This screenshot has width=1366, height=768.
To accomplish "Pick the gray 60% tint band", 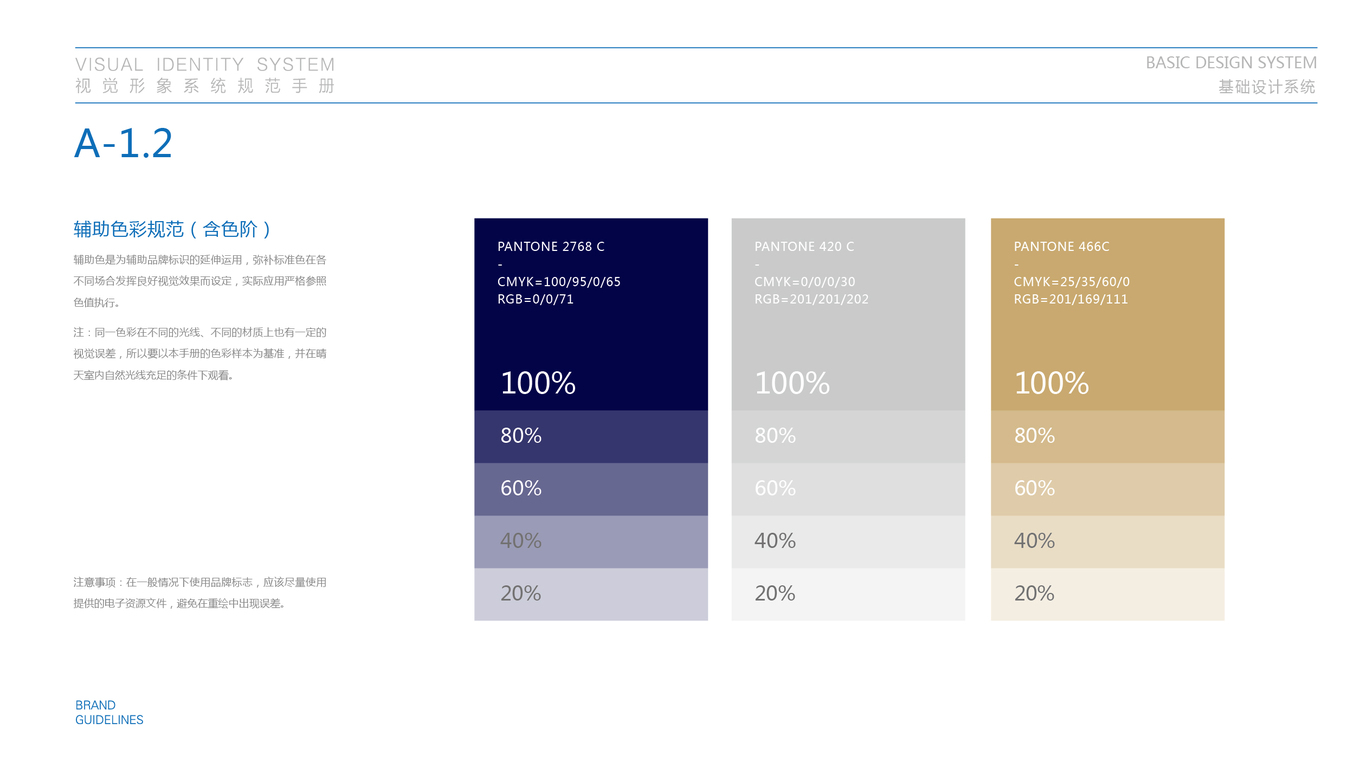I will (848, 489).
